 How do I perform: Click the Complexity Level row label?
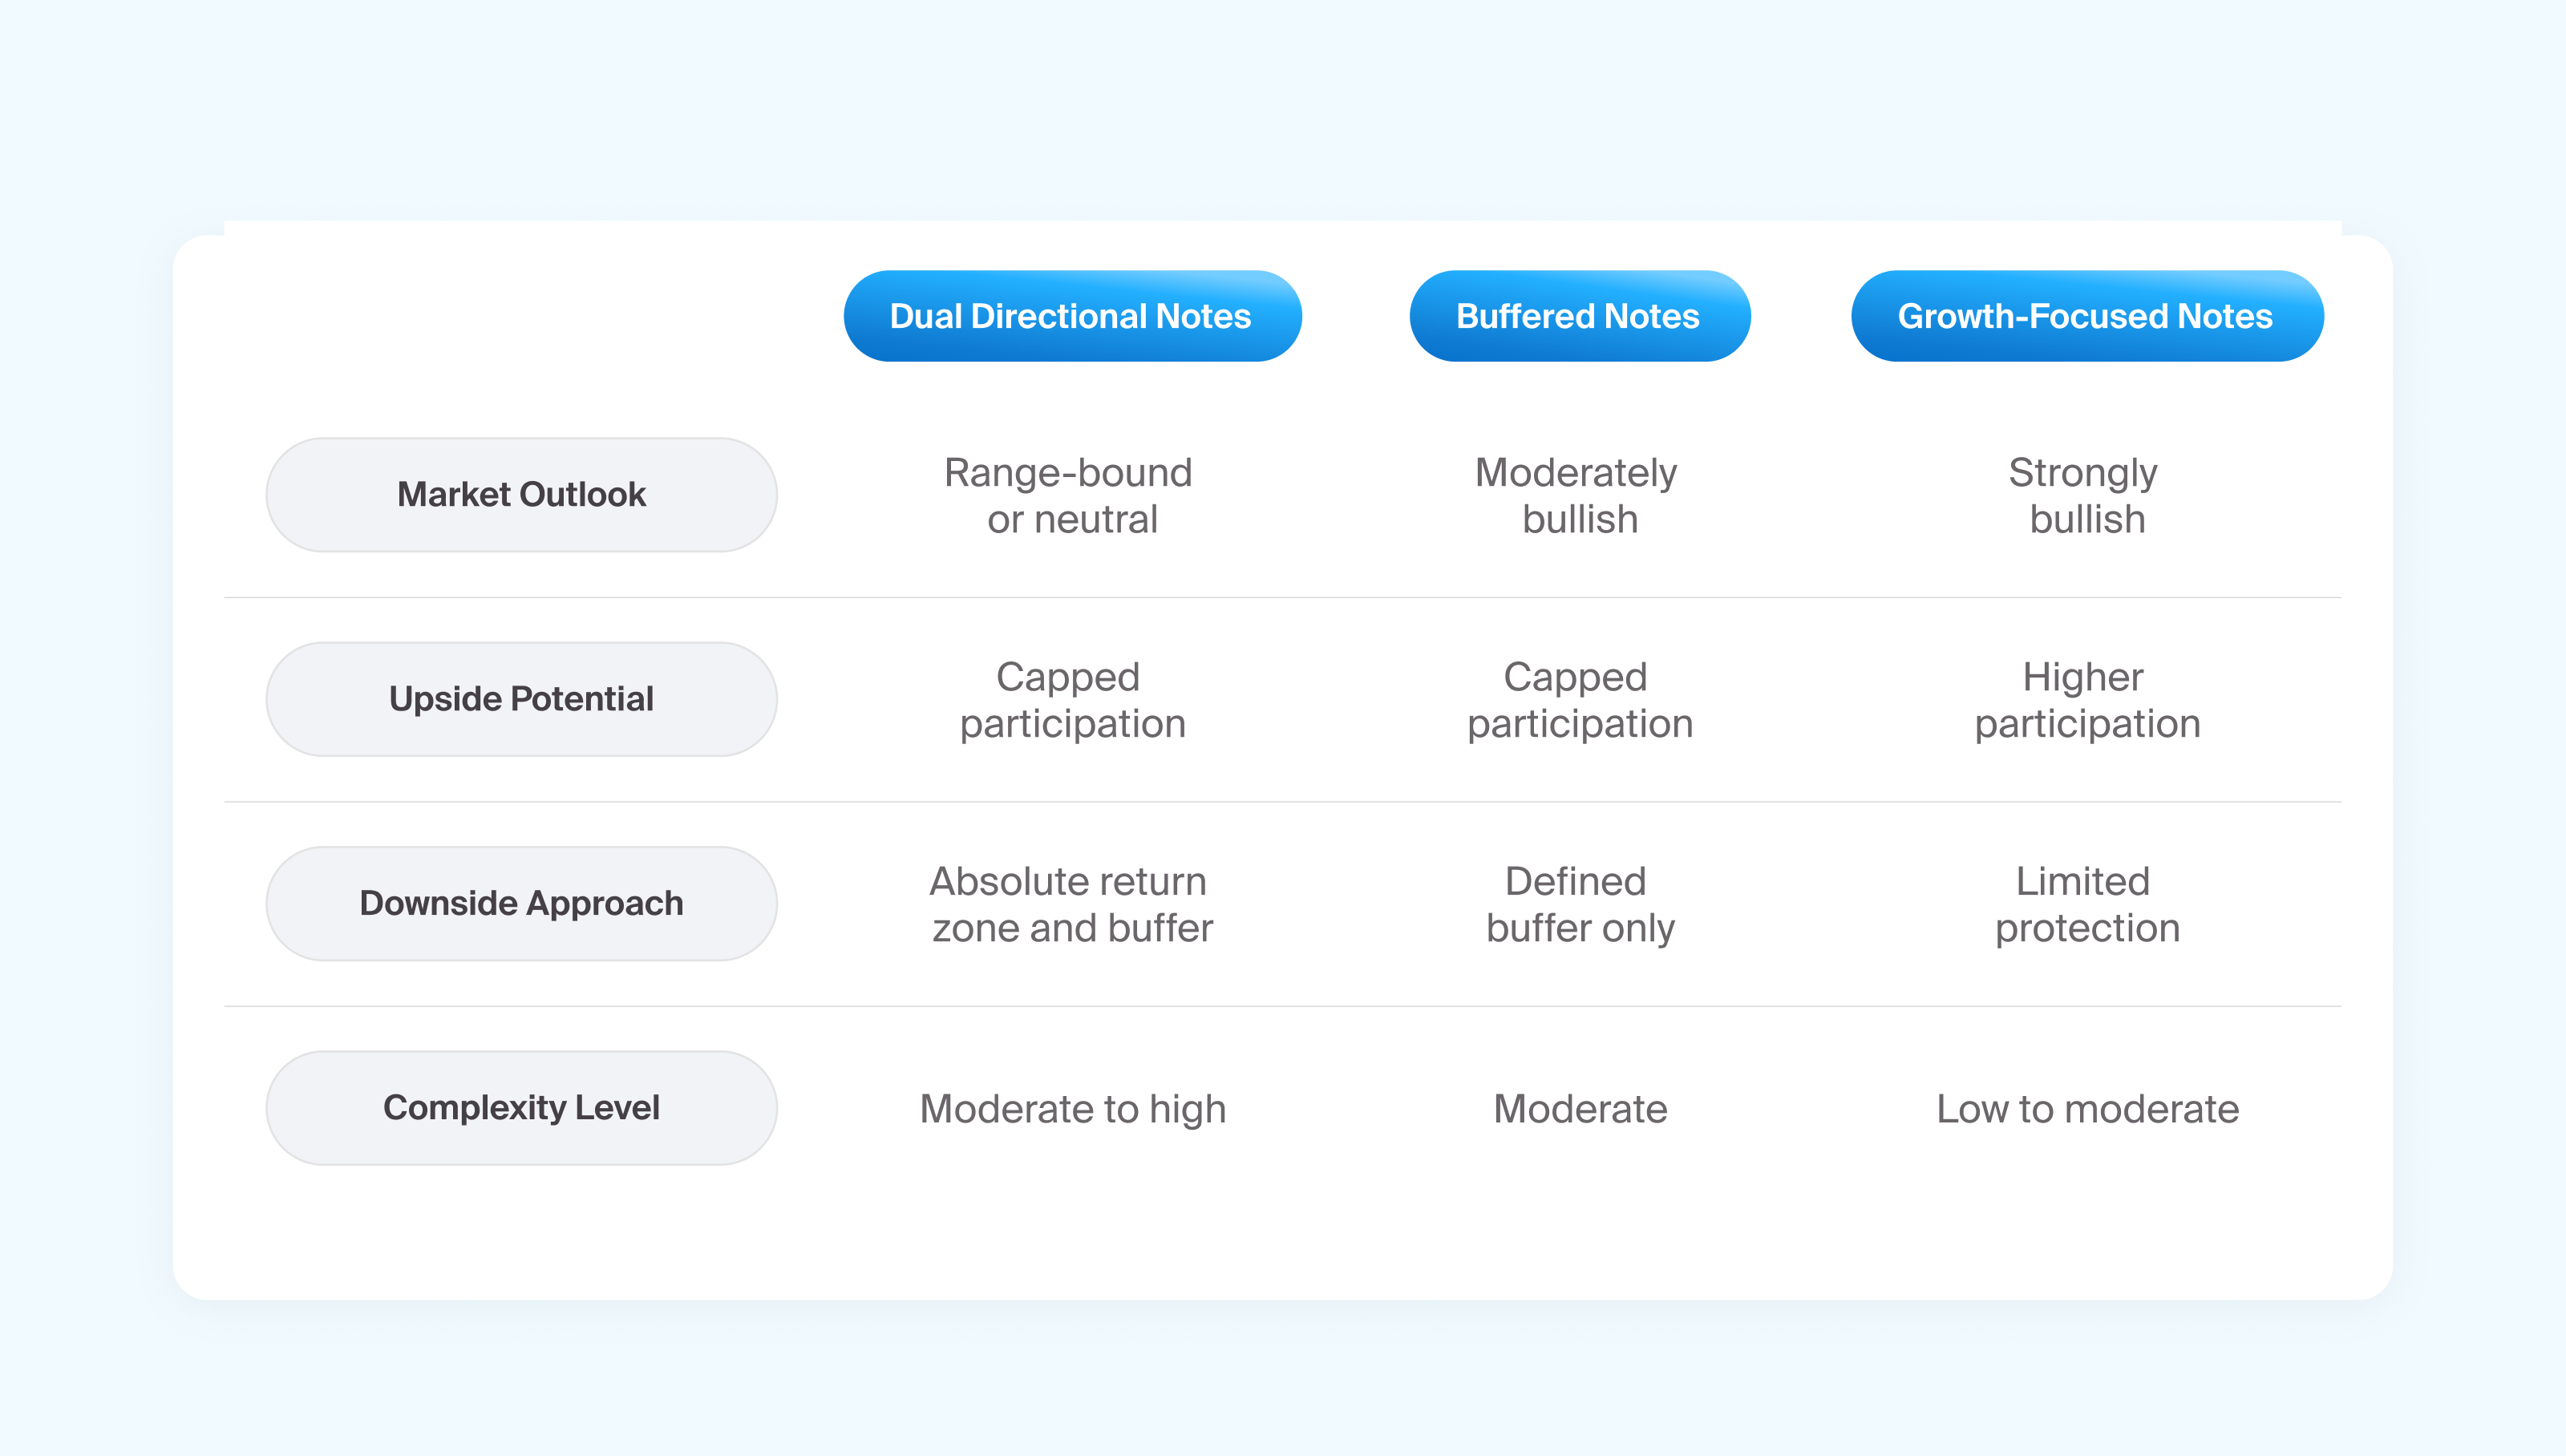coord(521,1108)
